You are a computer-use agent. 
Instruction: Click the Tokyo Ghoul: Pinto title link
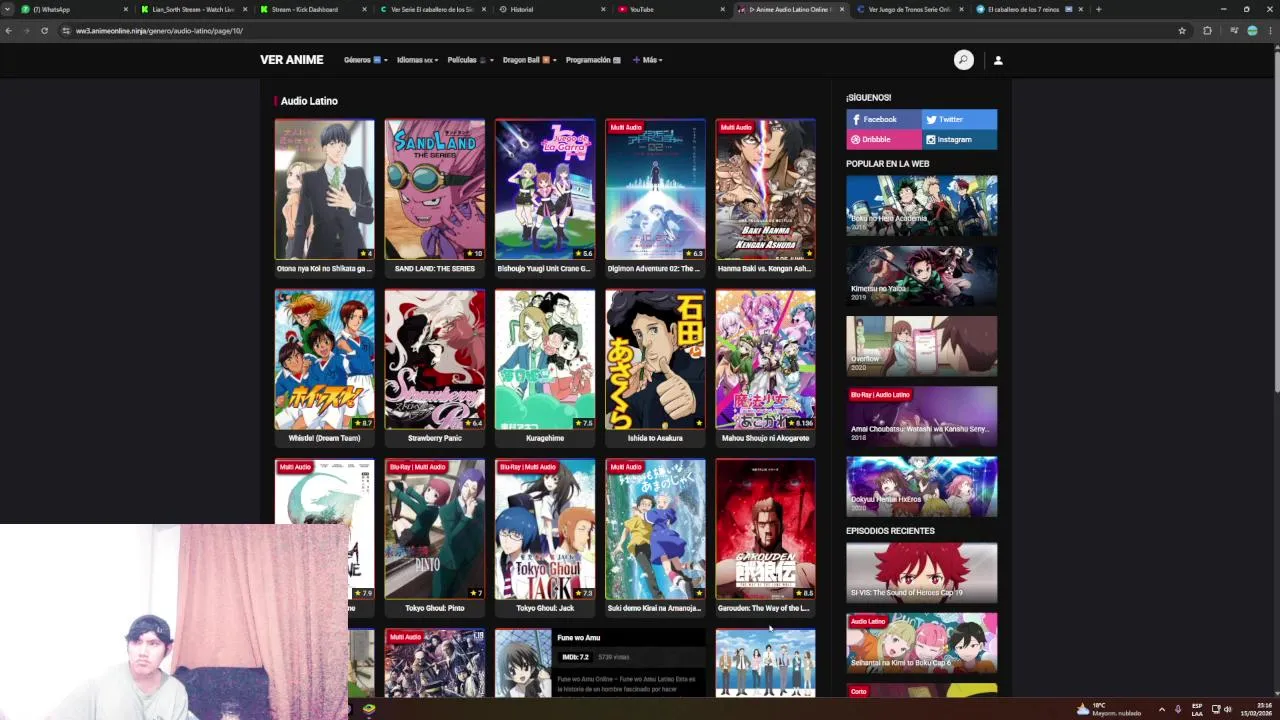[x=434, y=608]
